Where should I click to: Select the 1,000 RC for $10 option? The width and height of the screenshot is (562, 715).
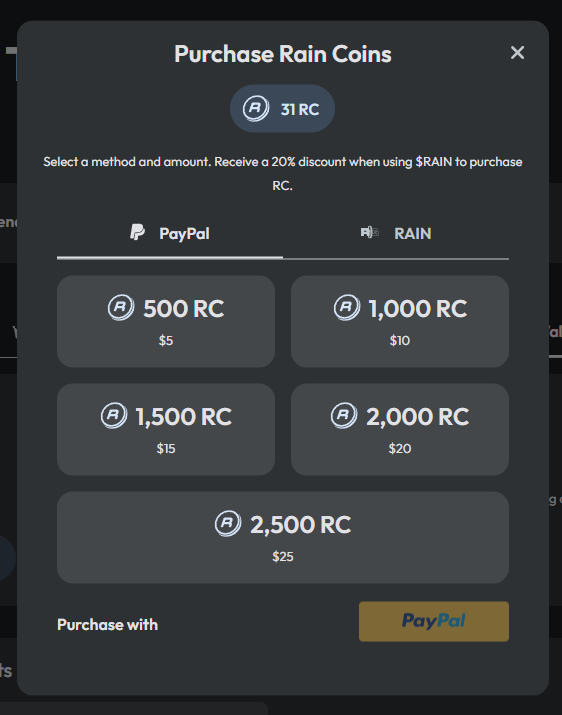[x=400, y=321]
